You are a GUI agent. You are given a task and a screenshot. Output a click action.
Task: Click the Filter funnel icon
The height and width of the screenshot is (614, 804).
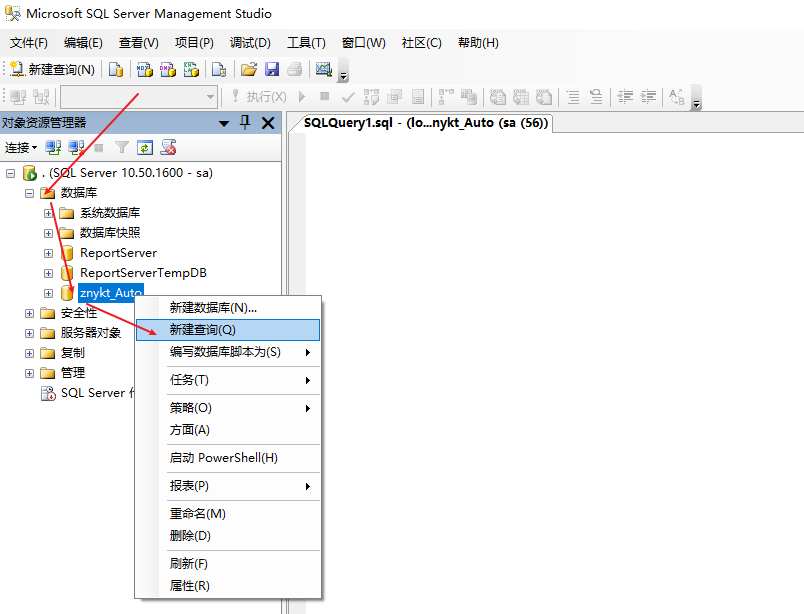[122, 148]
